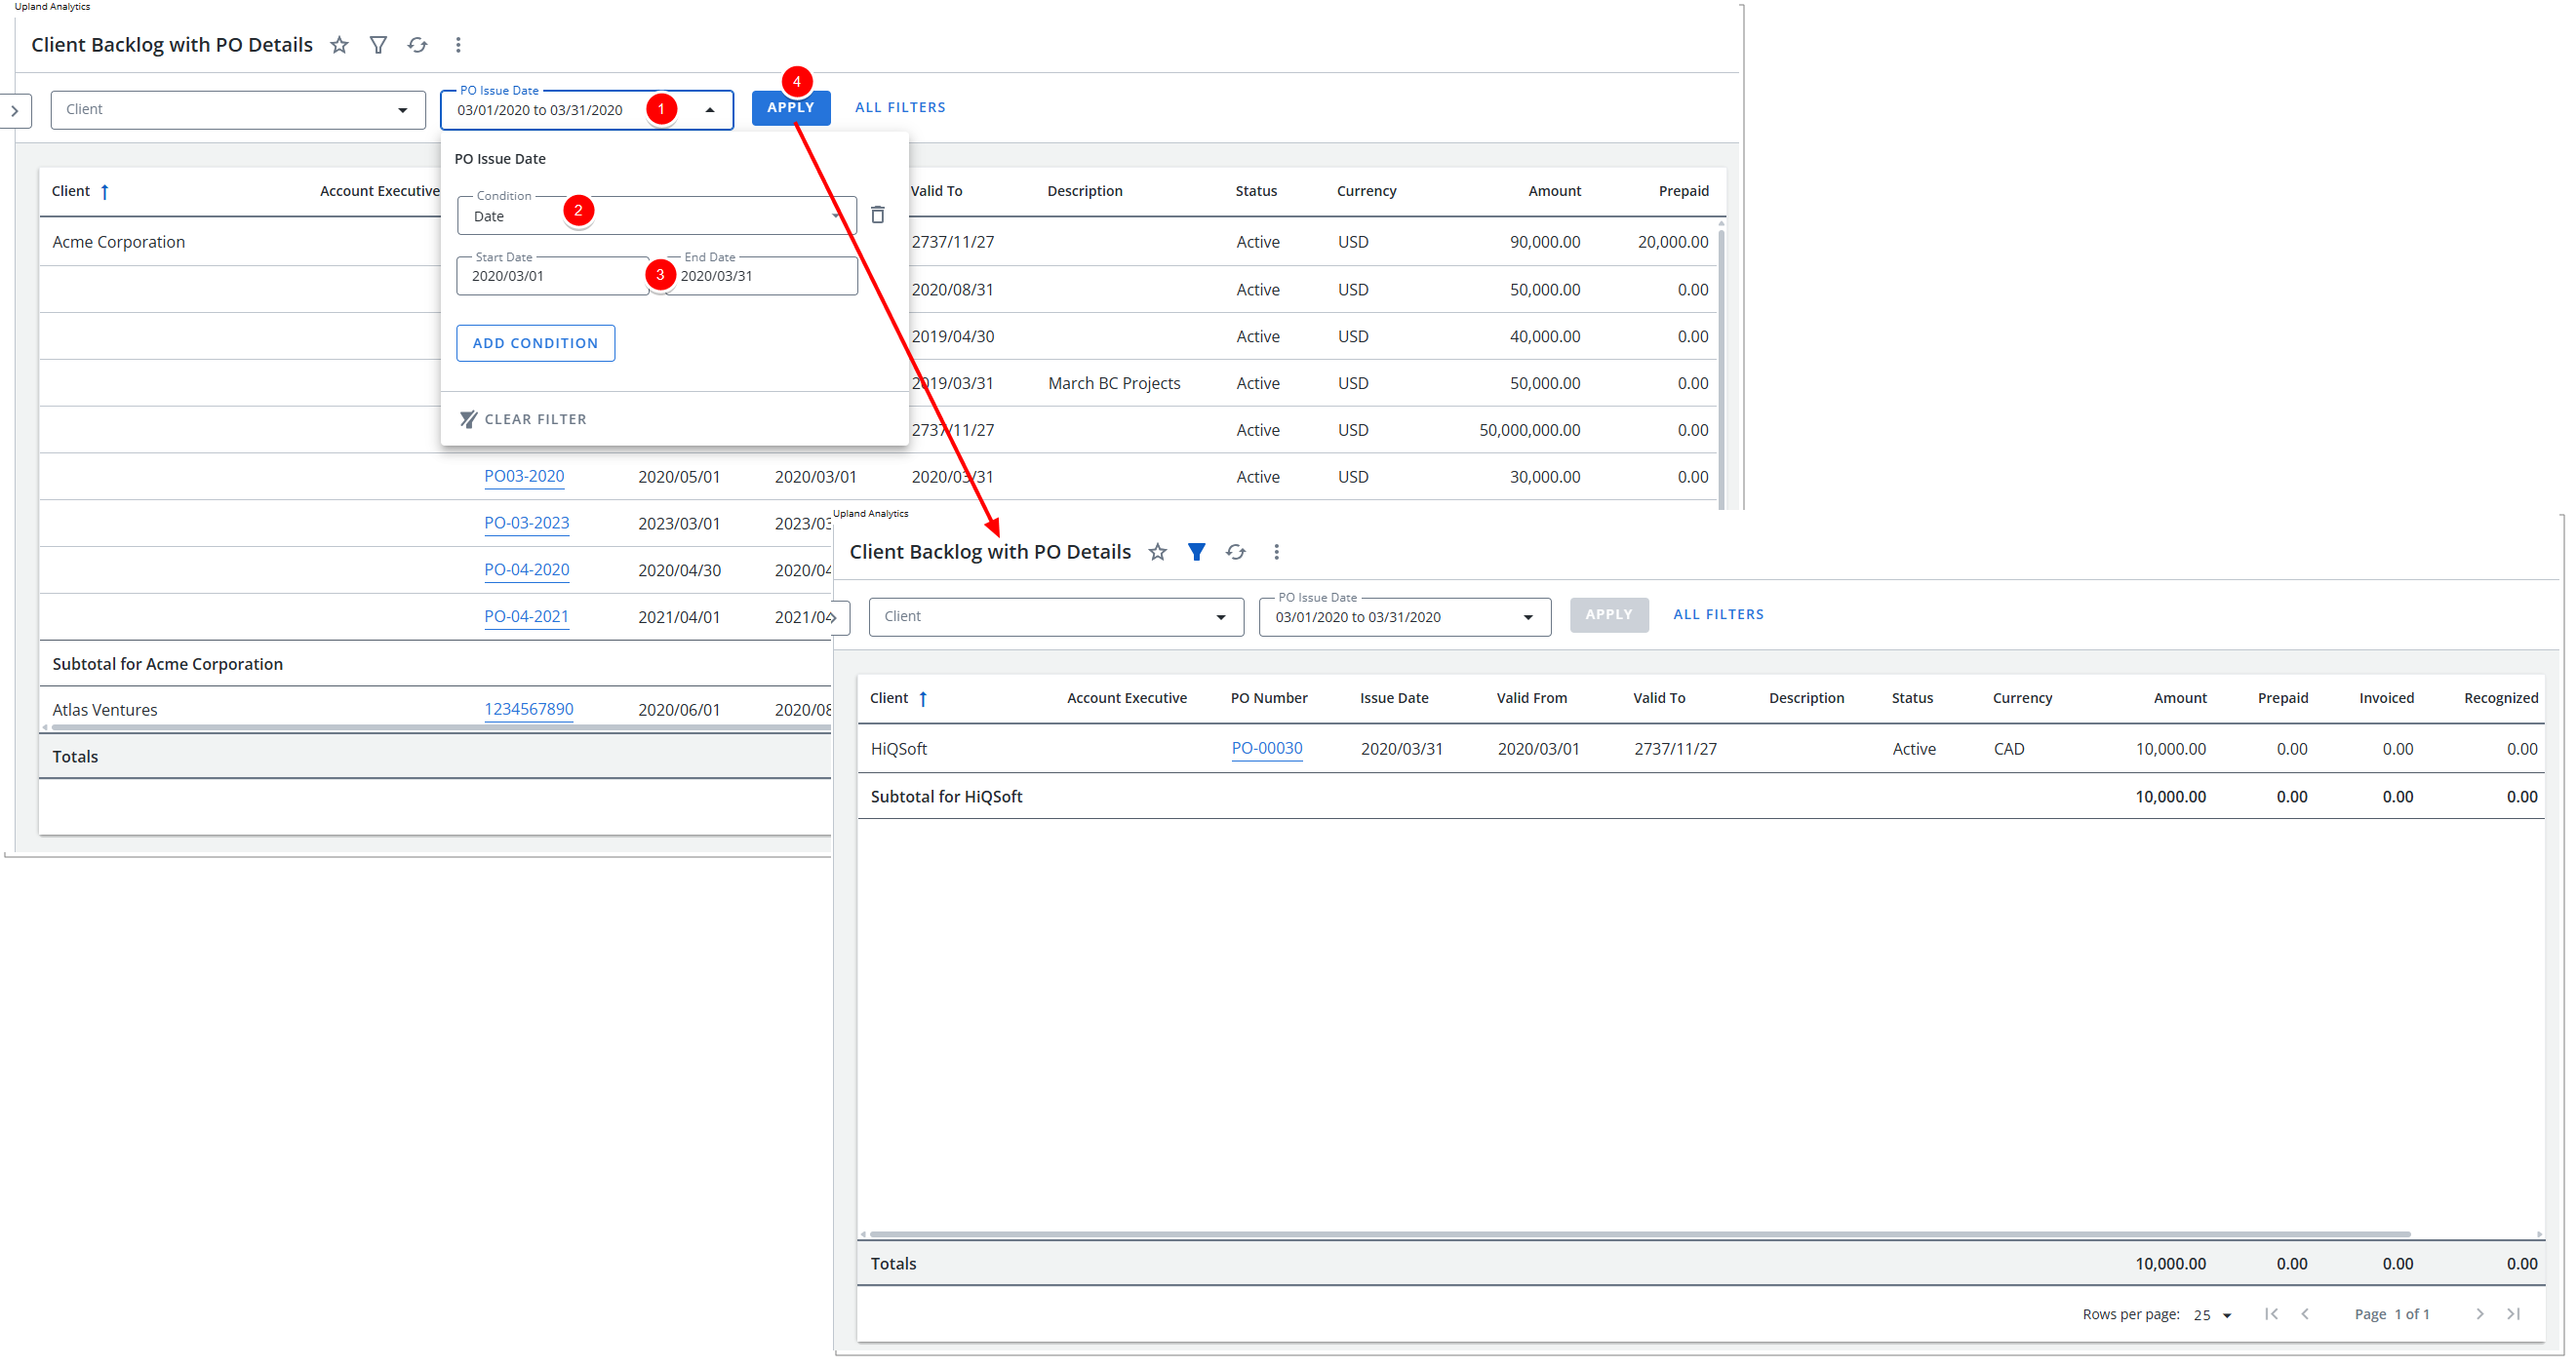Open three-dot more options menu in upper window

[x=458, y=45]
